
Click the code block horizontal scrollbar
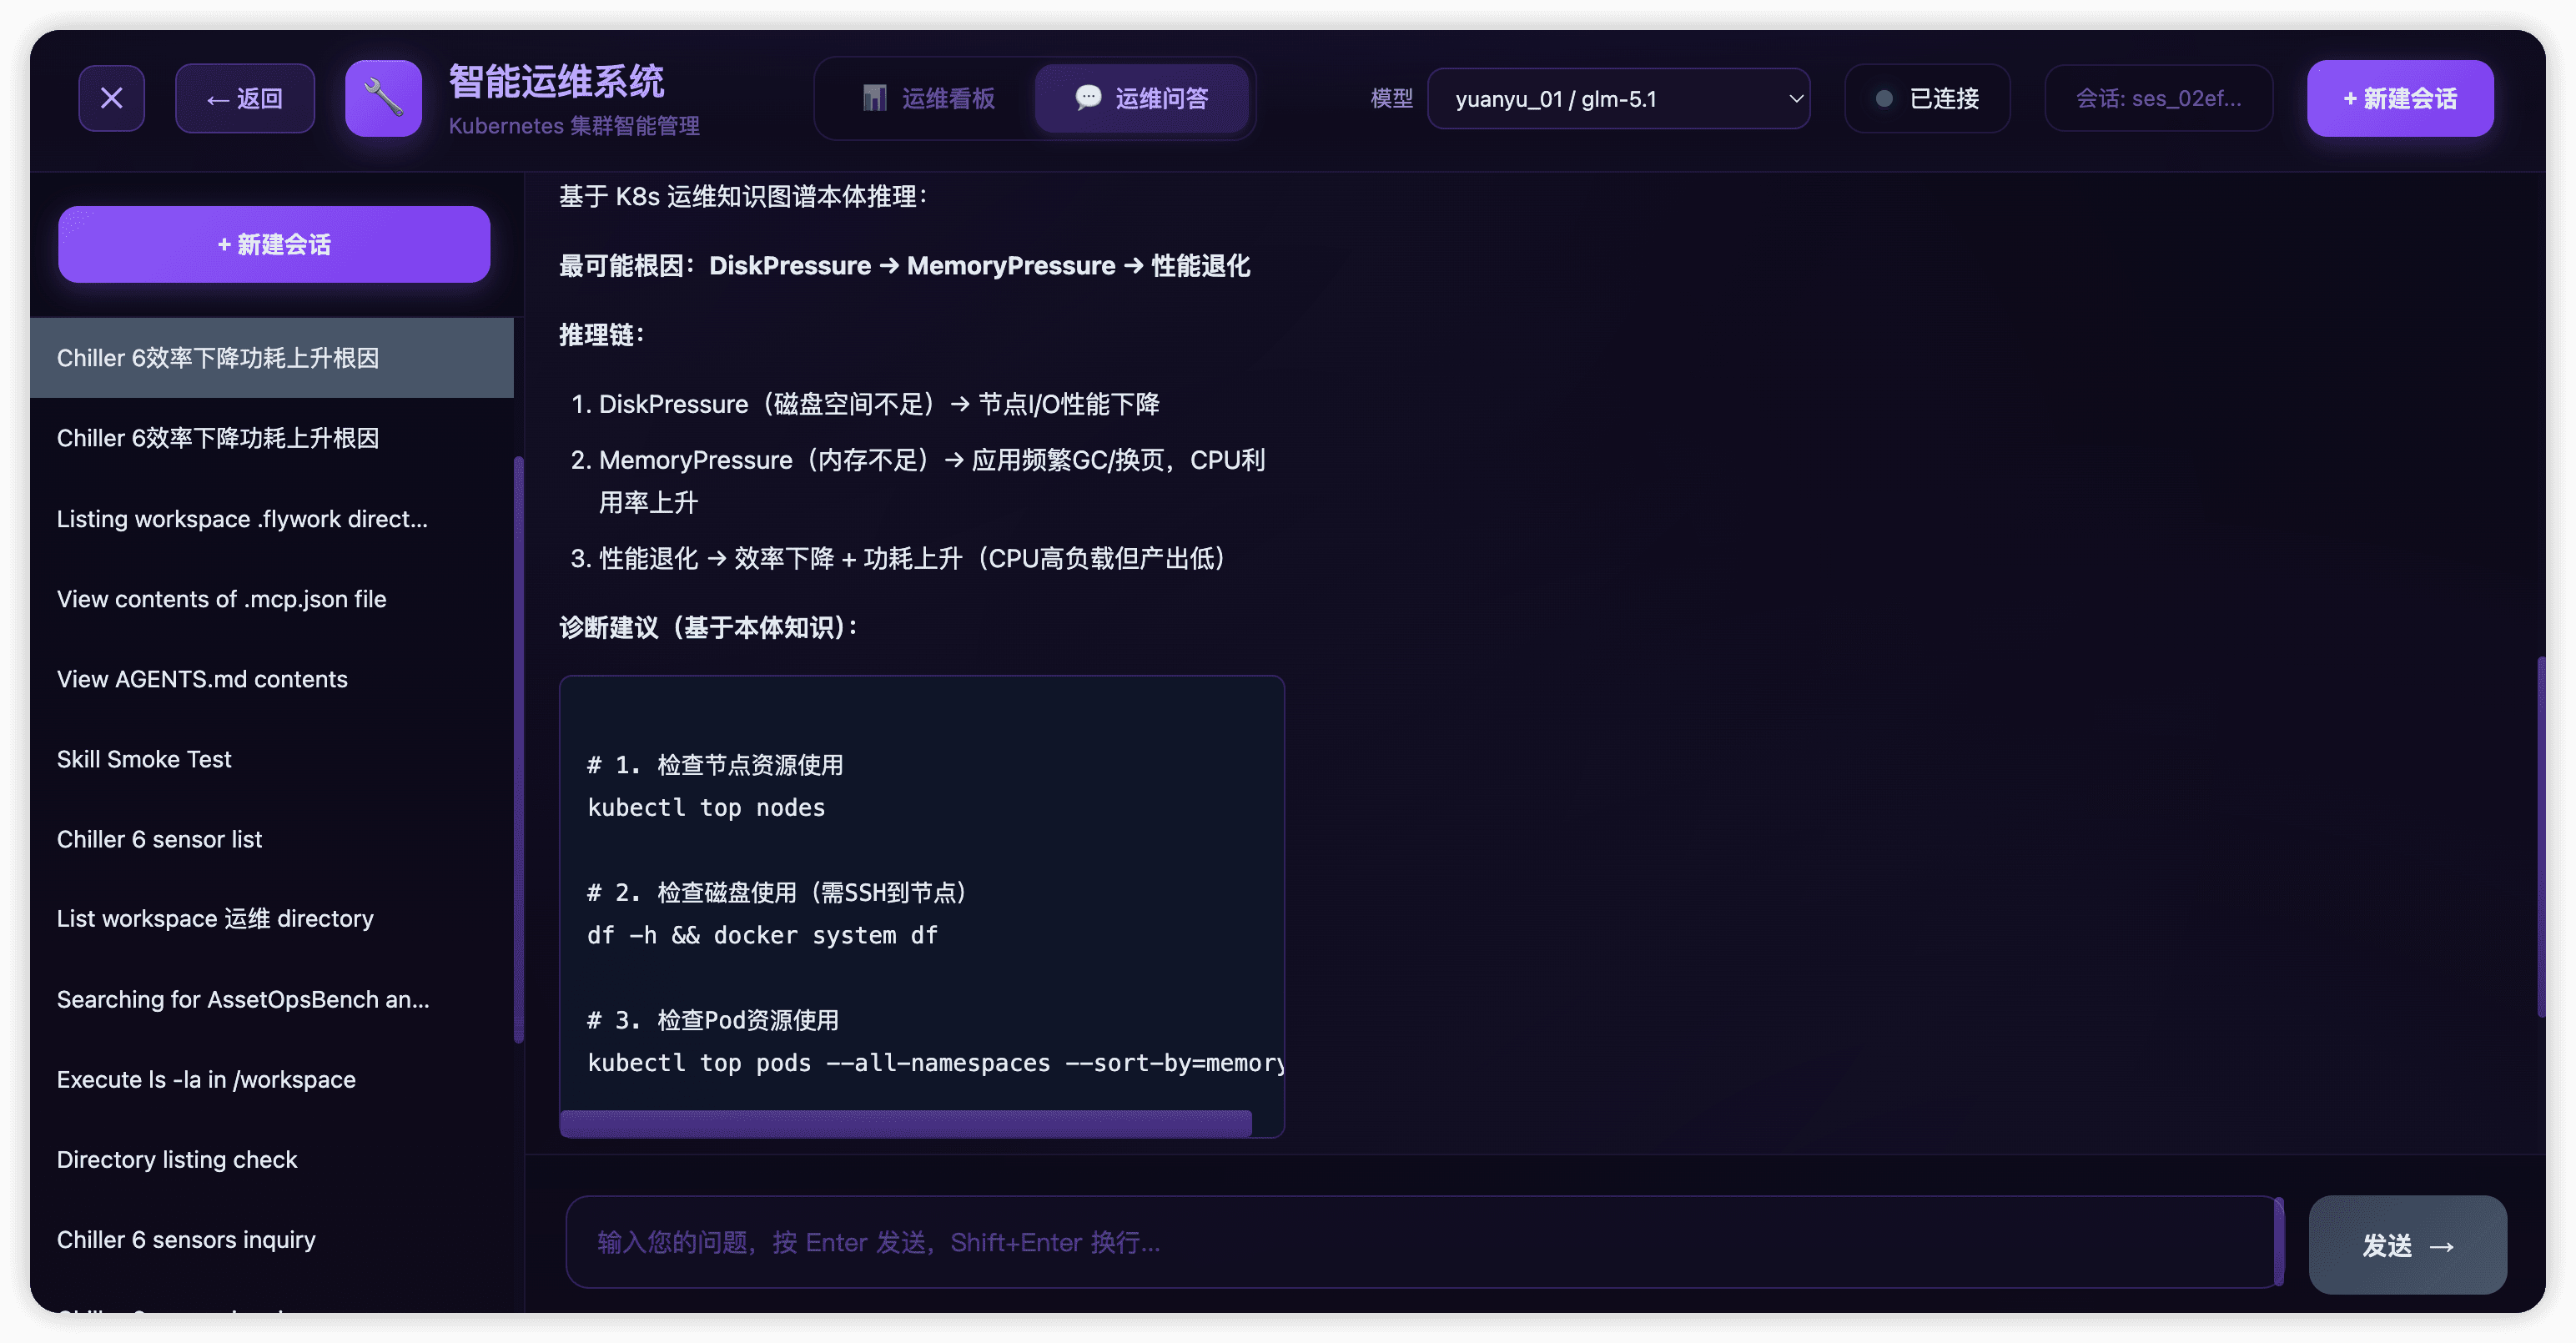click(x=905, y=1122)
